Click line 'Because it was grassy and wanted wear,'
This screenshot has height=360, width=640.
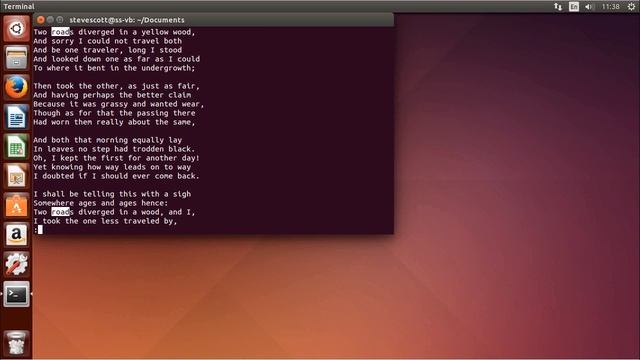(119, 104)
